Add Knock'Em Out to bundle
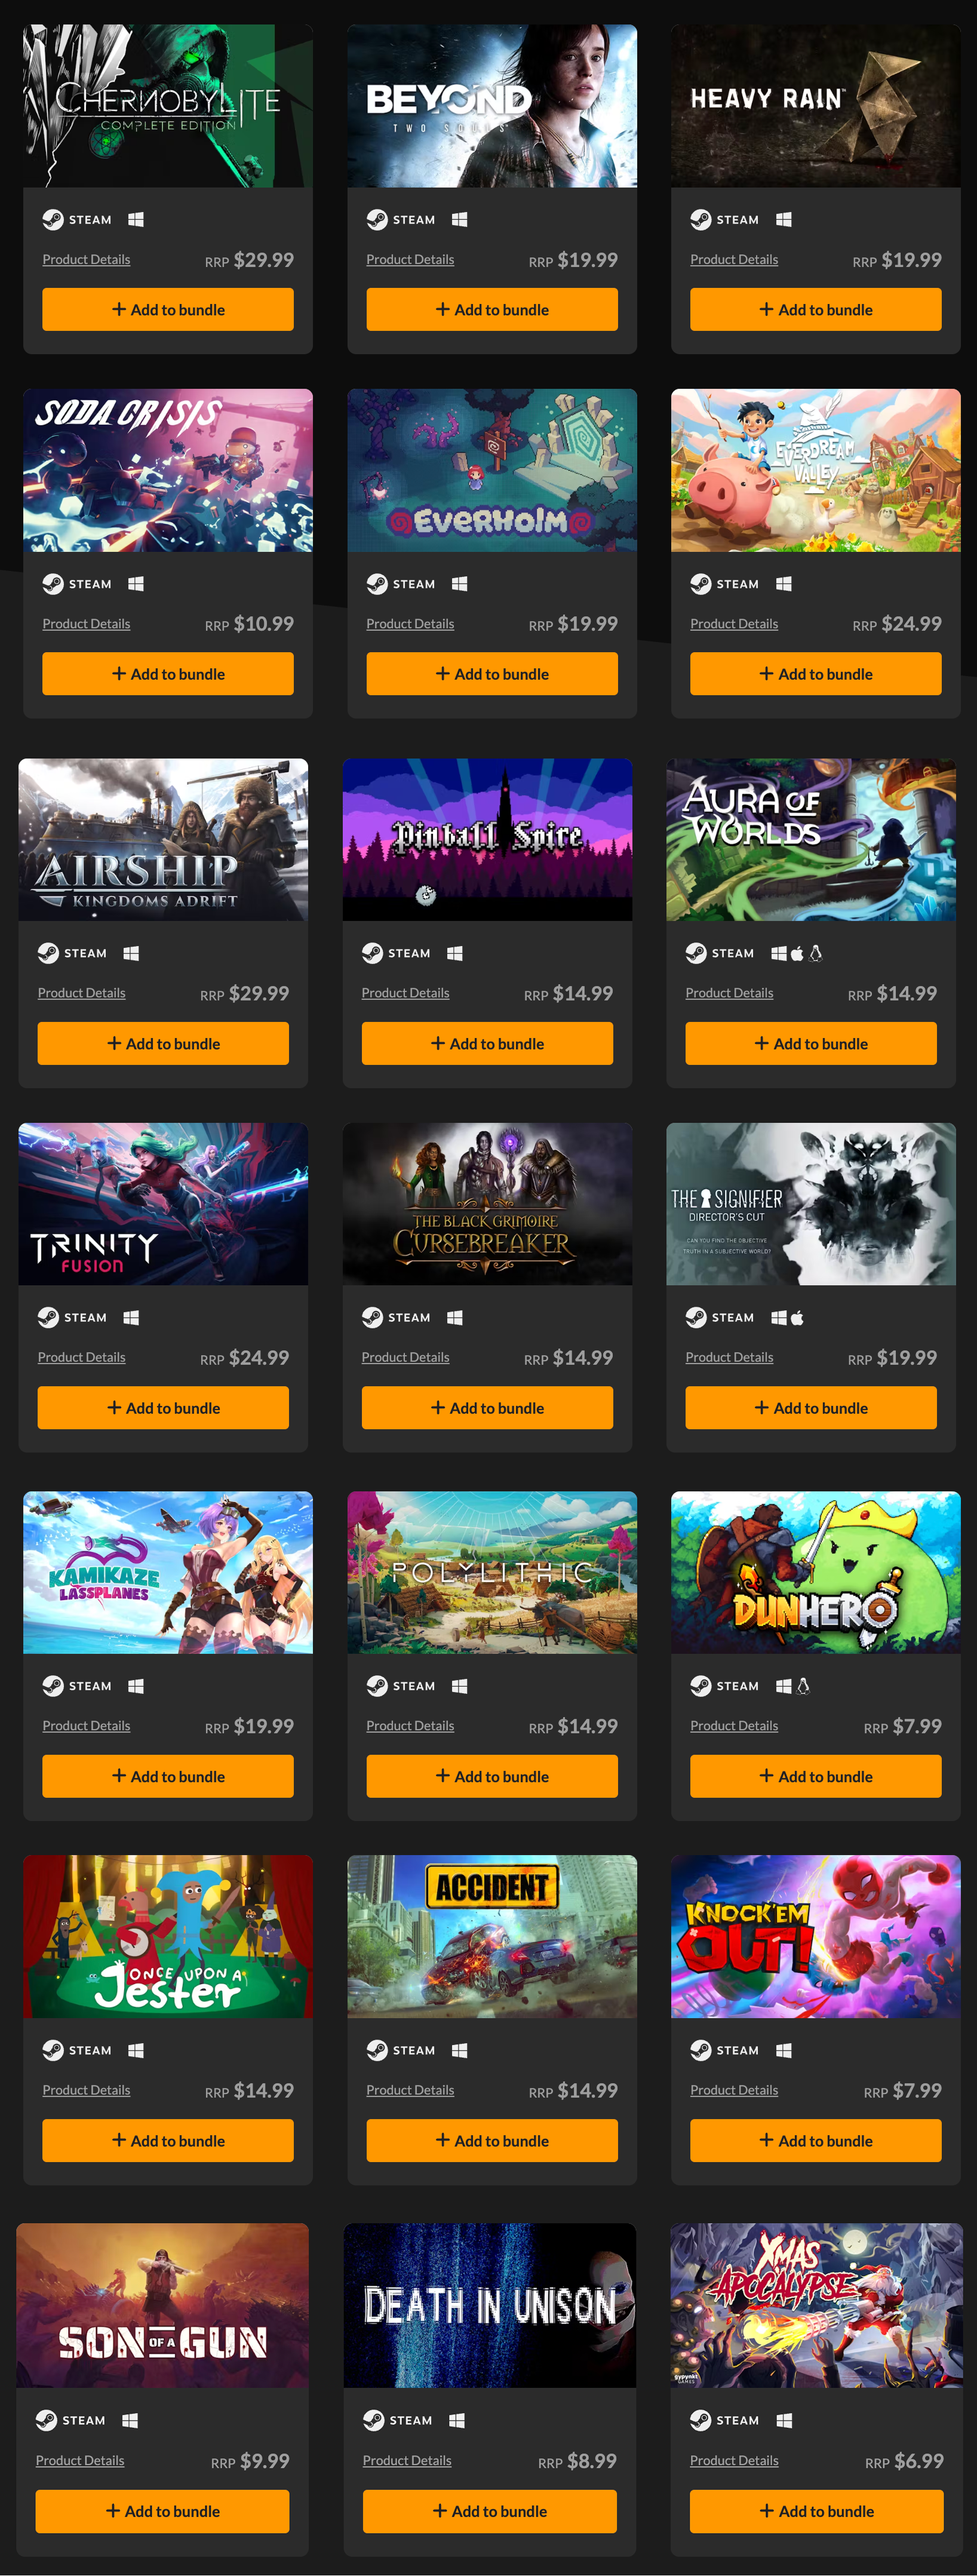 [x=816, y=2141]
